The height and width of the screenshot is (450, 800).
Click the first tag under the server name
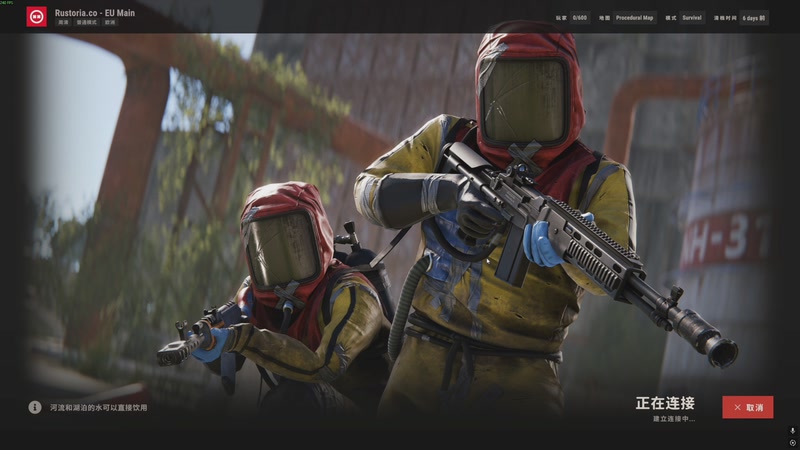(x=63, y=22)
